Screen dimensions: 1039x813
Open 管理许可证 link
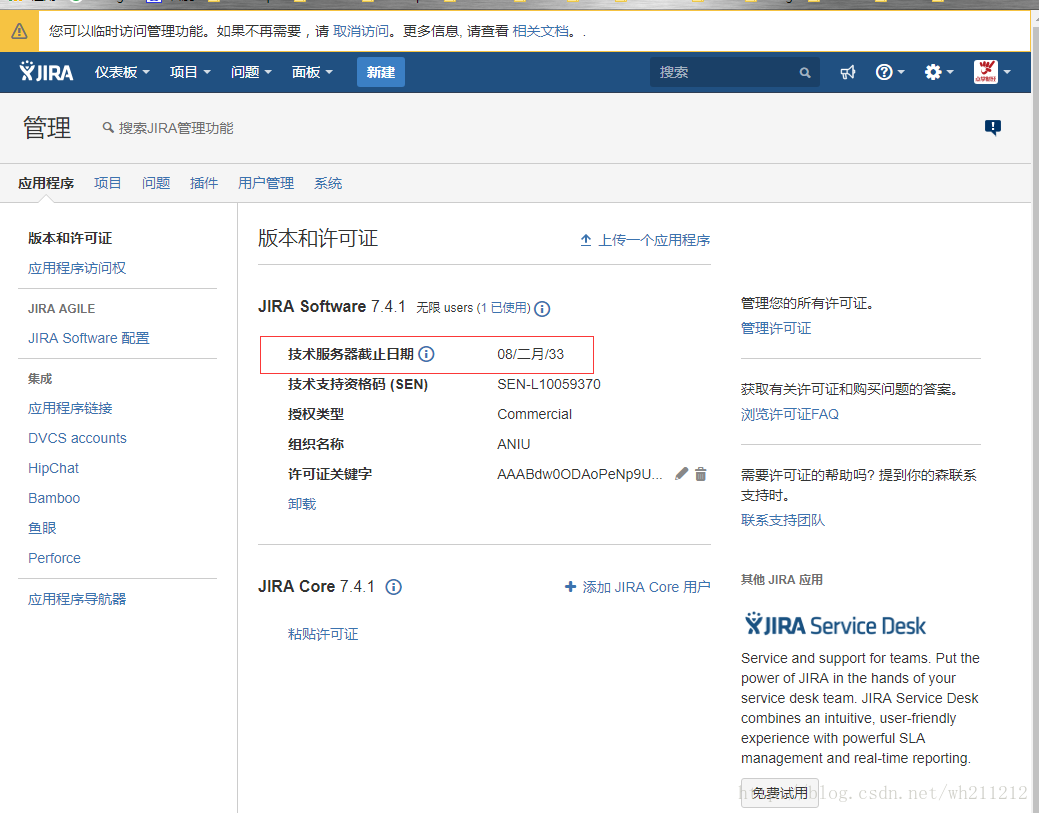[x=776, y=328]
